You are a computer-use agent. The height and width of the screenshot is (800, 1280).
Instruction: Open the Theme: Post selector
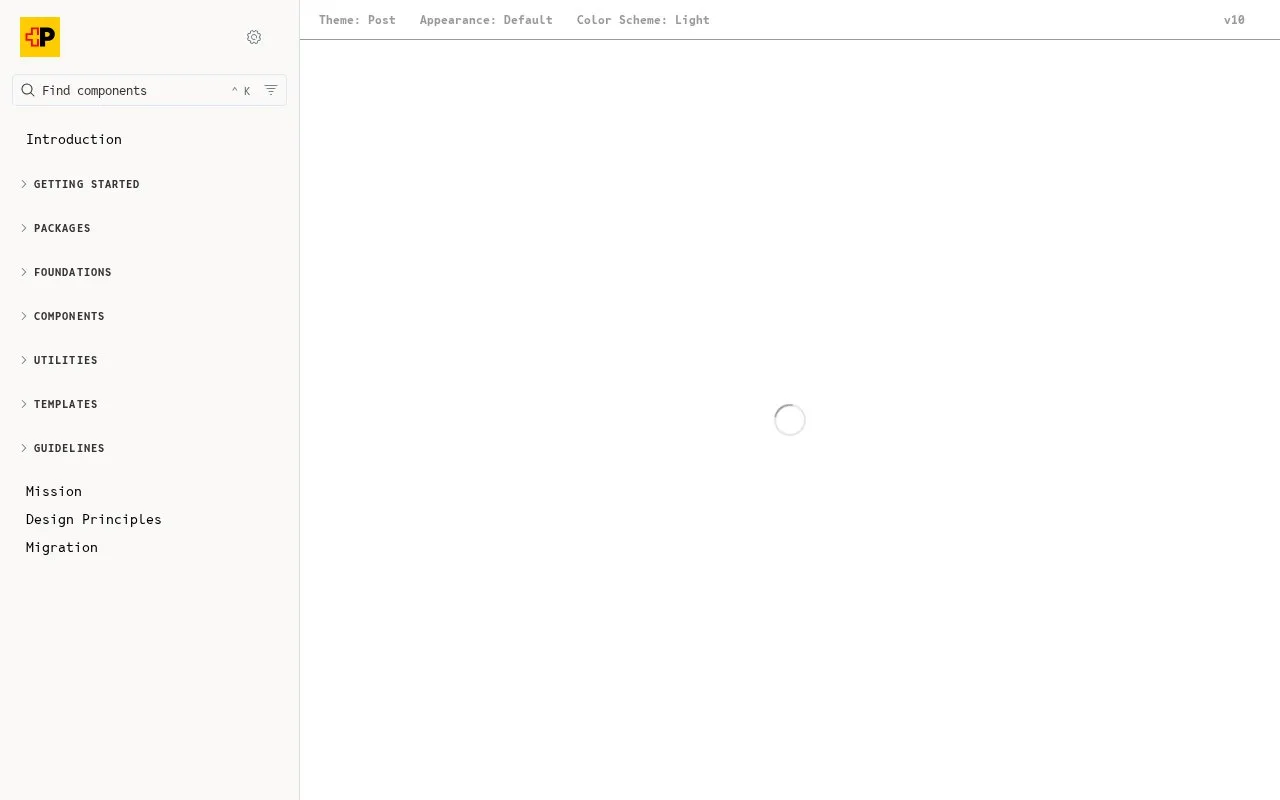click(x=357, y=20)
